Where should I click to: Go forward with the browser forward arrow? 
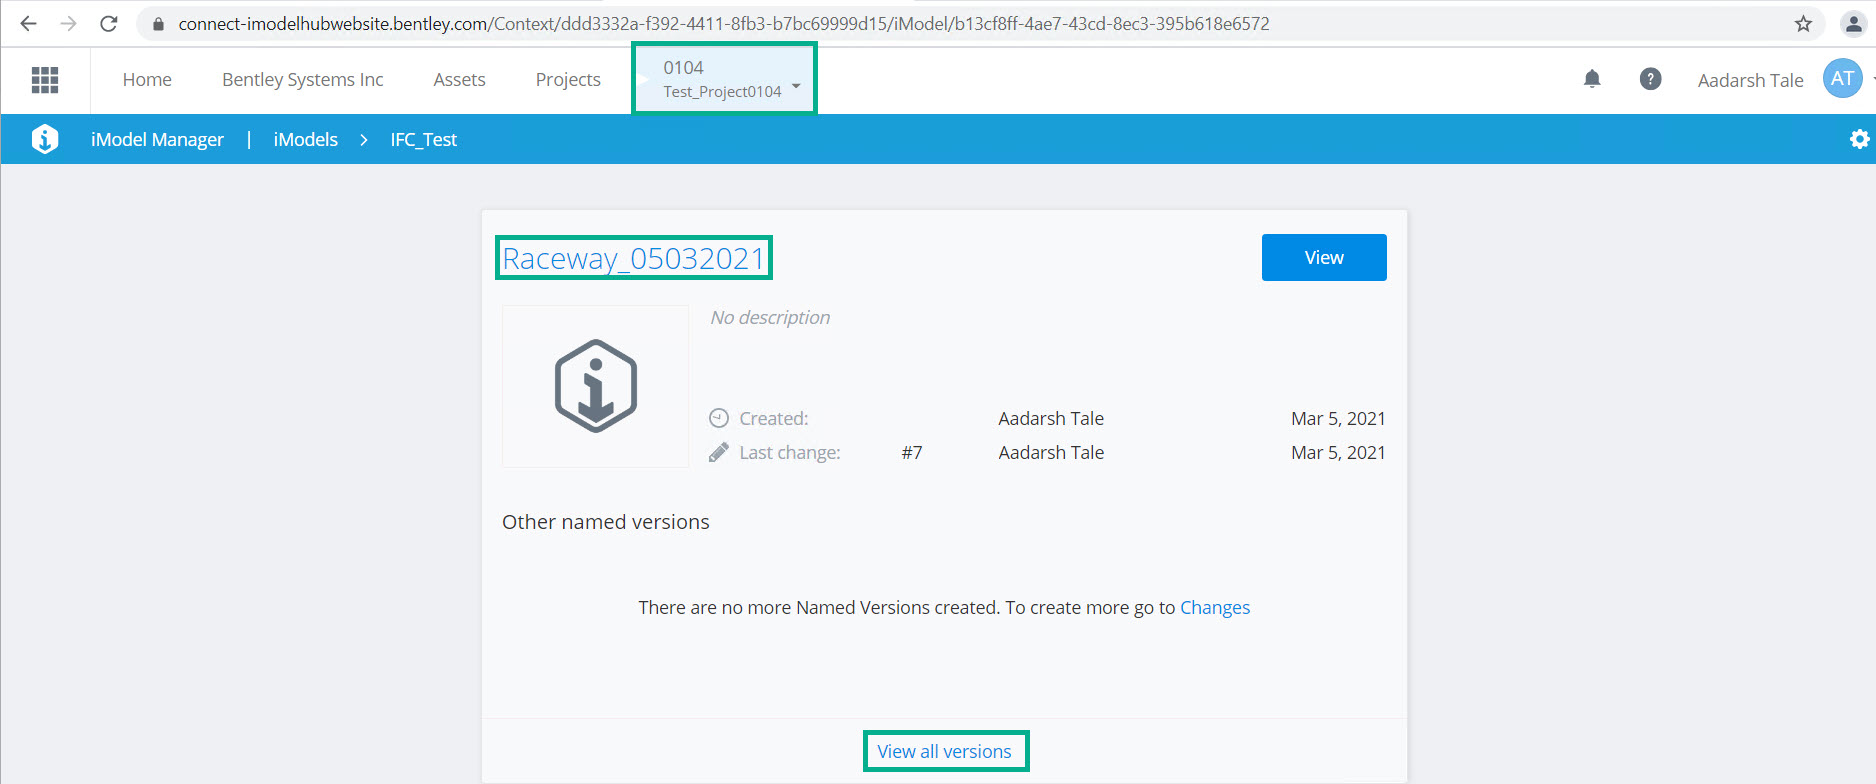click(x=68, y=24)
